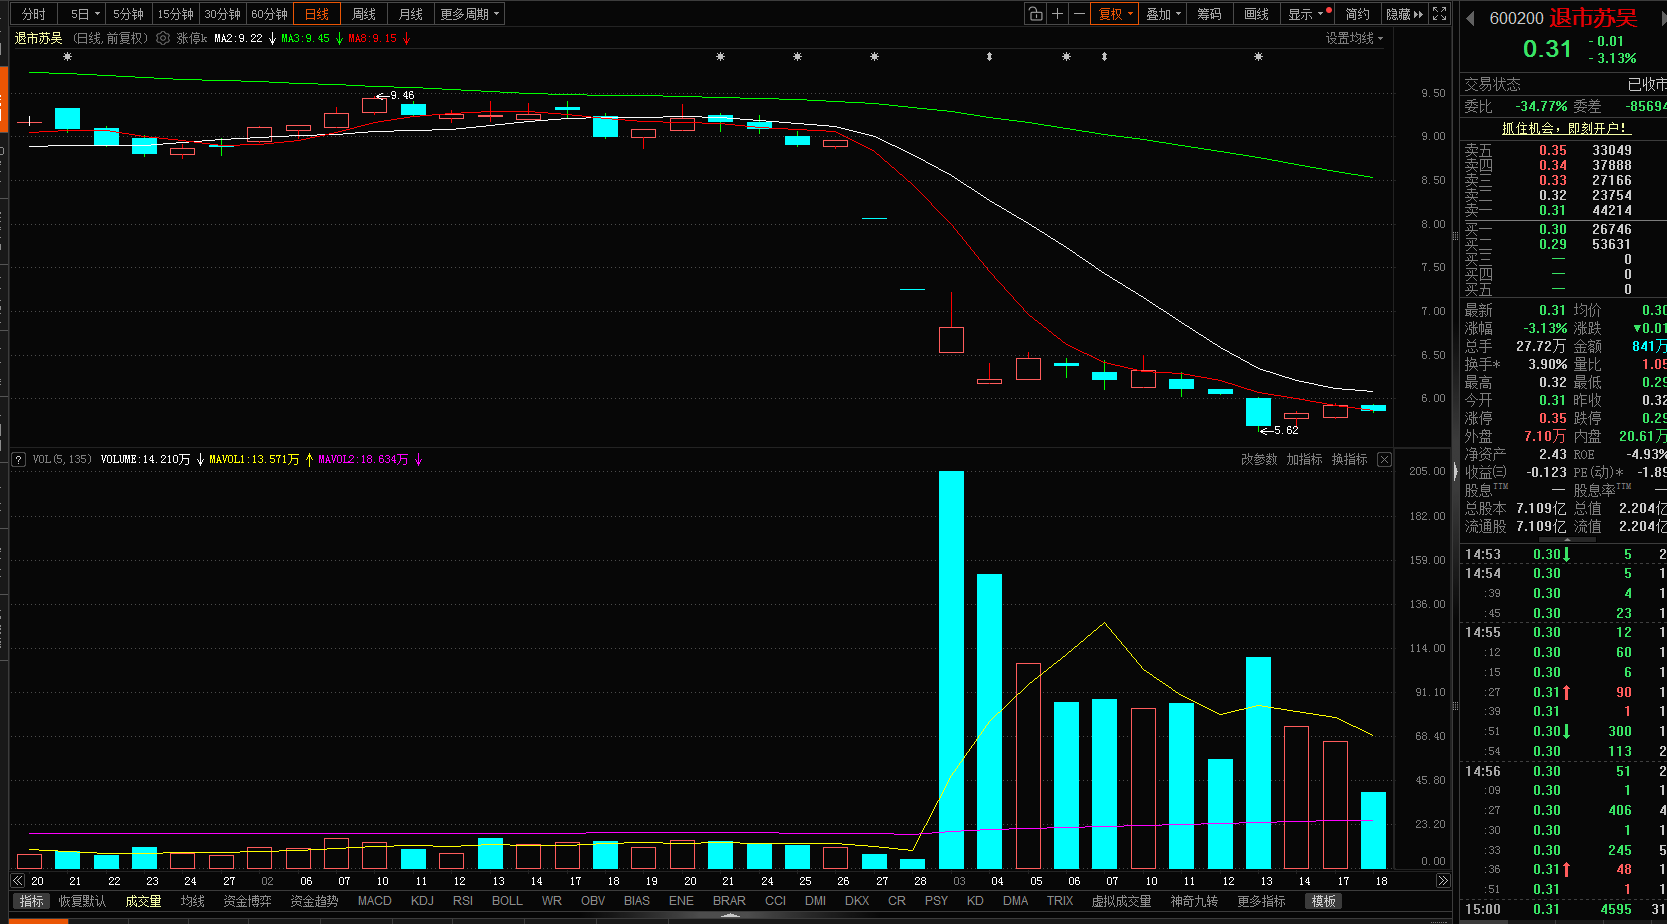Image resolution: width=1667 pixels, height=924 pixels.
Task: Click the last star event marker on chart
Action: tap(1258, 57)
